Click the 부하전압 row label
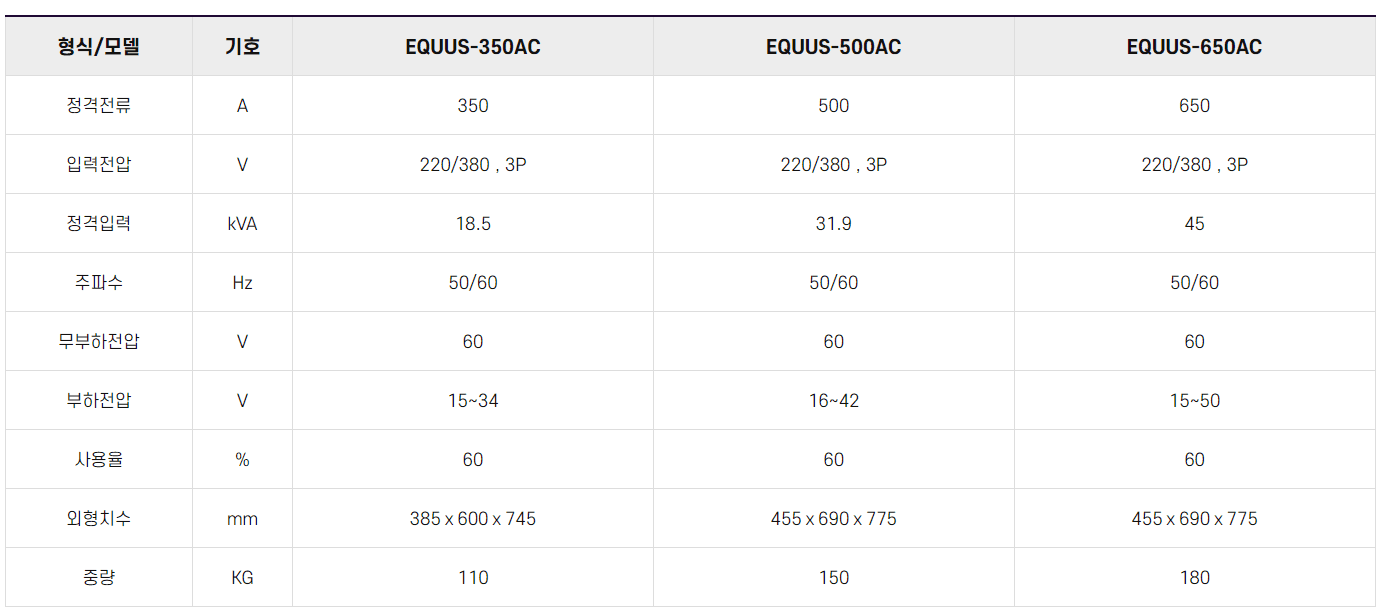Viewport: 1383px width, 616px height. click(99, 401)
